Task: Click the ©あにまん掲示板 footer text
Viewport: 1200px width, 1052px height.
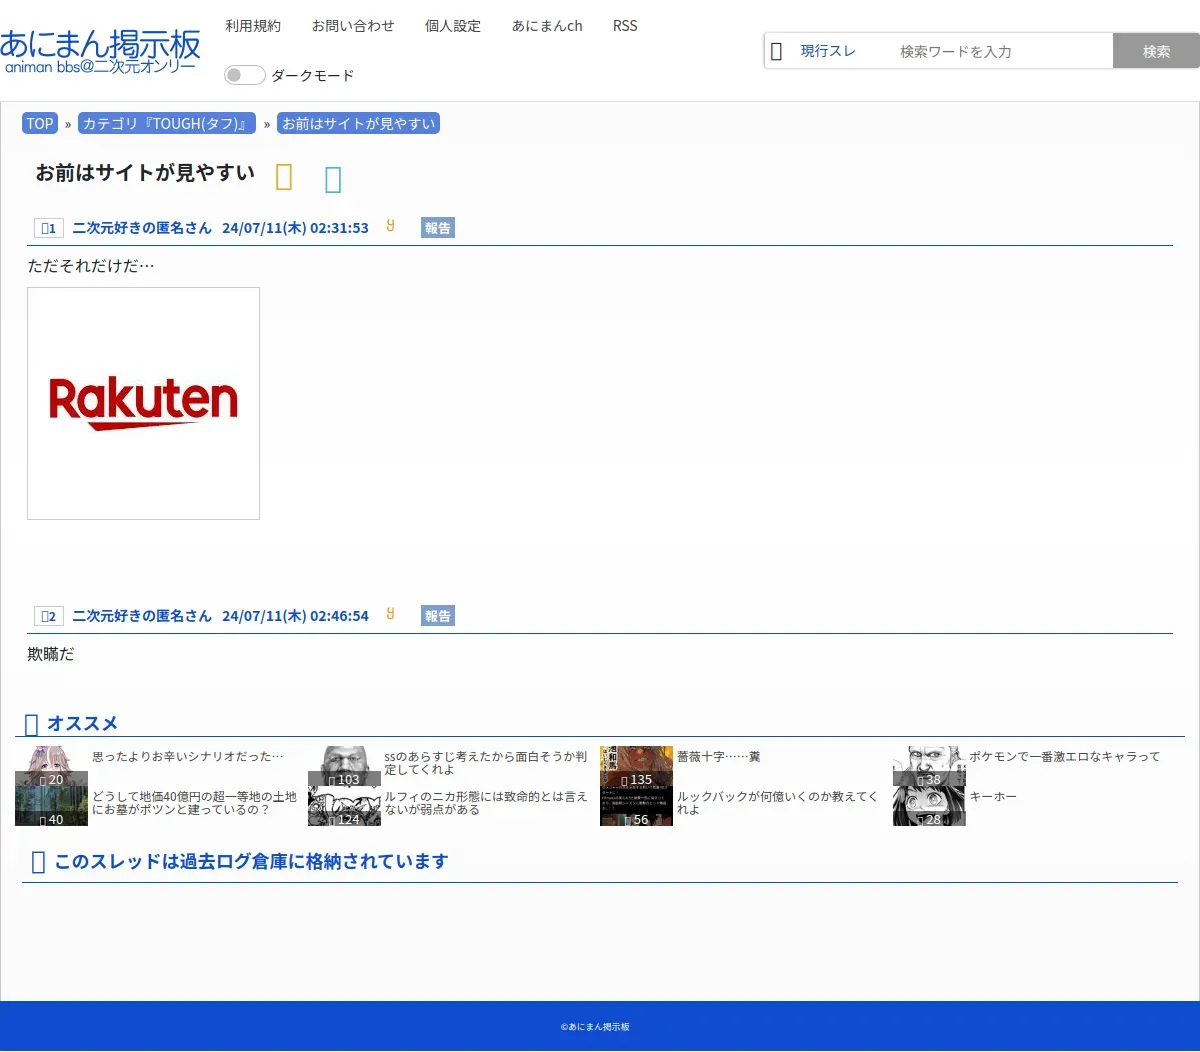Action: (595, 1027)
